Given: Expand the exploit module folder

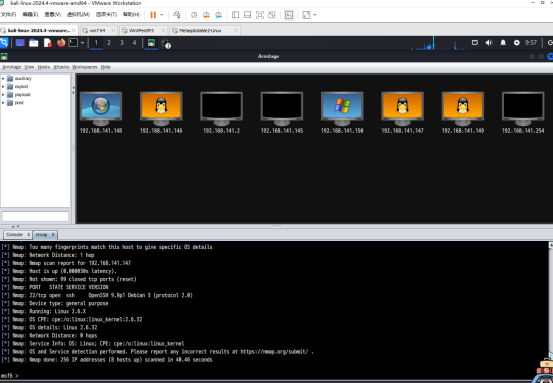Looking at the screenshot, I should 4,86.
